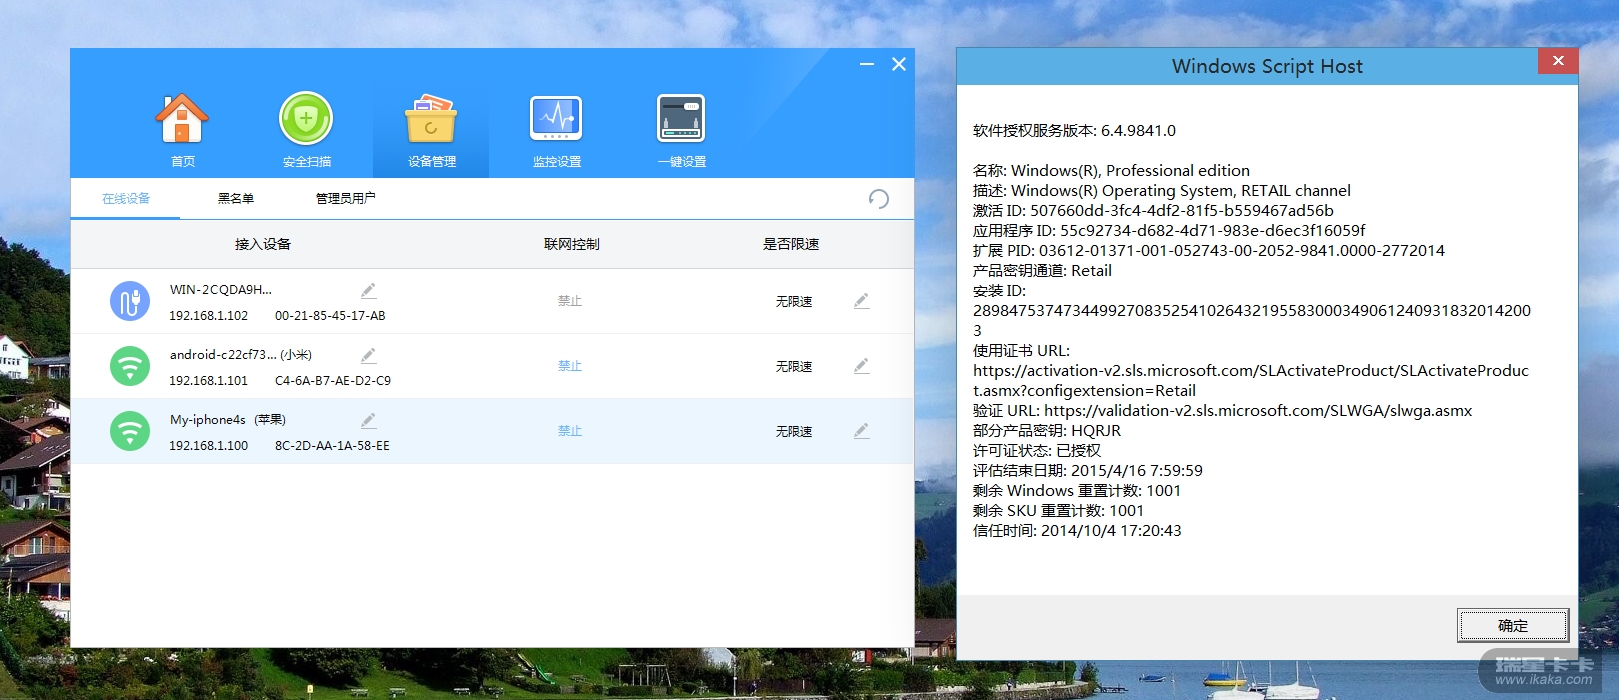Refresh the online device list
Viewport: 1619px width, 700px height.
pyautogui.click(x=878, y=199)
